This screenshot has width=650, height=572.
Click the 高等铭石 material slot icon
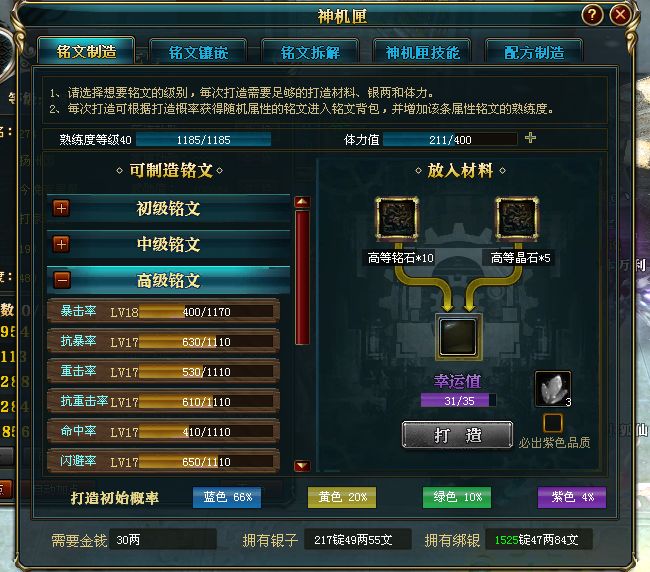tap(397, 218)
